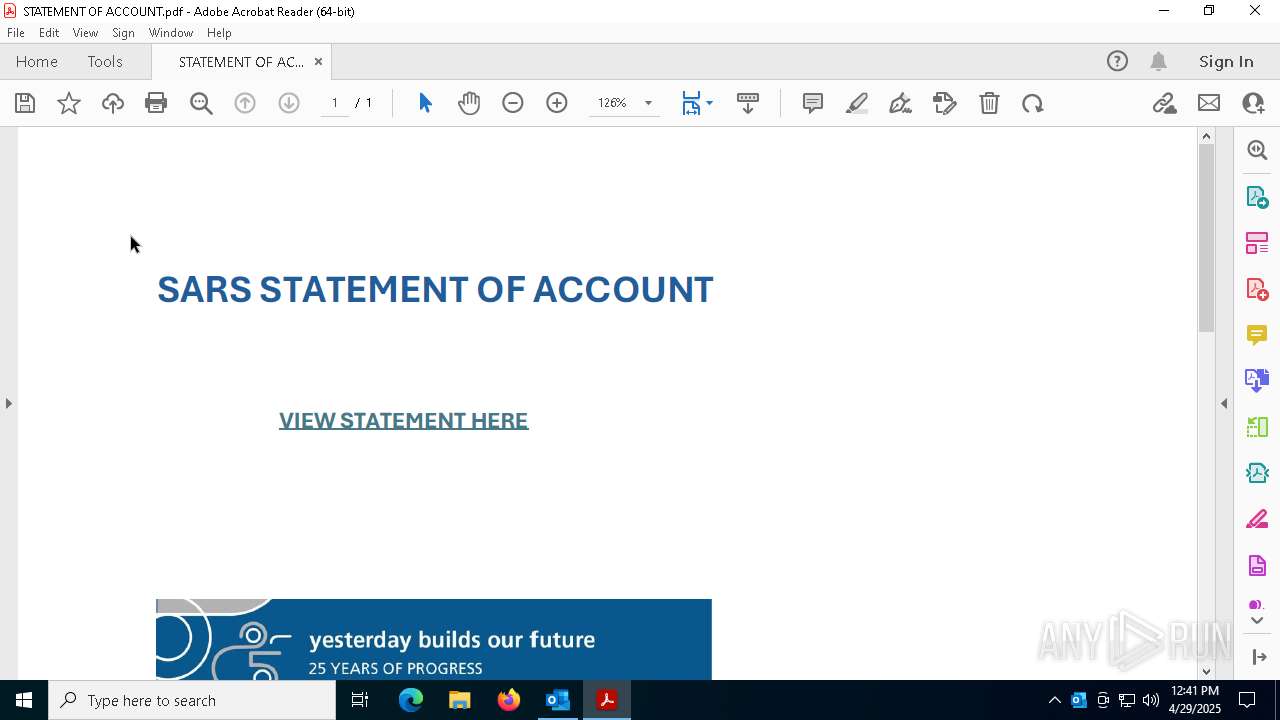Open the View menu
The width and height of the screenshot is (1280, 720).
85,32
